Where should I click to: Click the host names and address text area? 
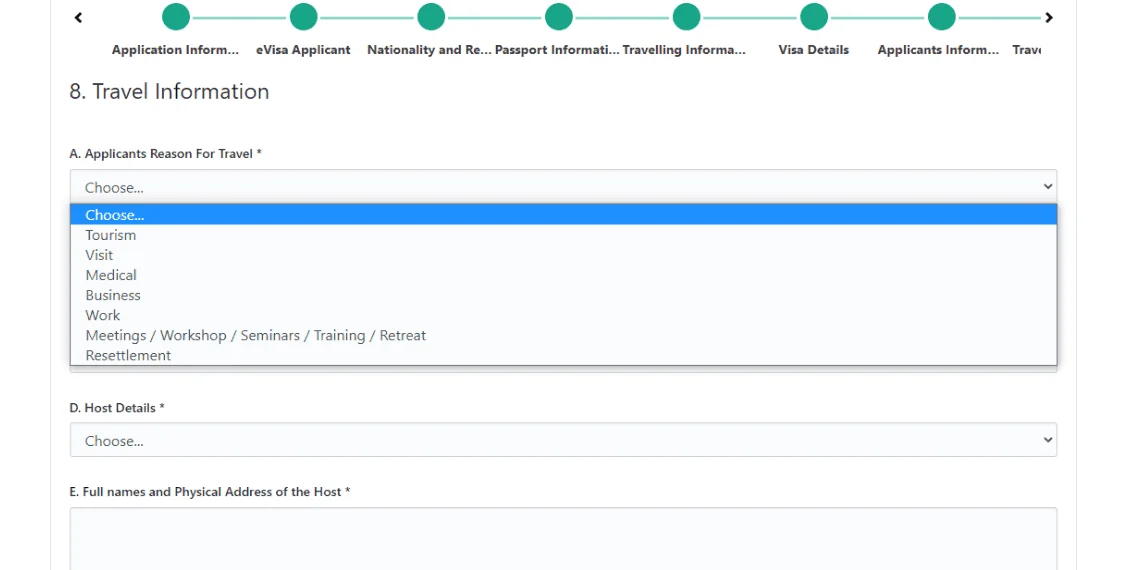563,538
